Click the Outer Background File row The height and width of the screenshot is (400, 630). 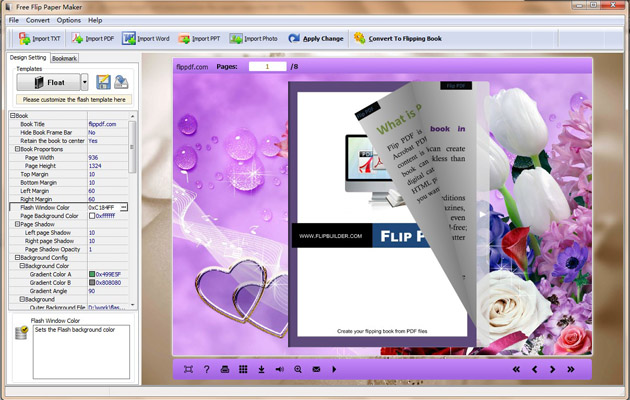coord(69,307)
